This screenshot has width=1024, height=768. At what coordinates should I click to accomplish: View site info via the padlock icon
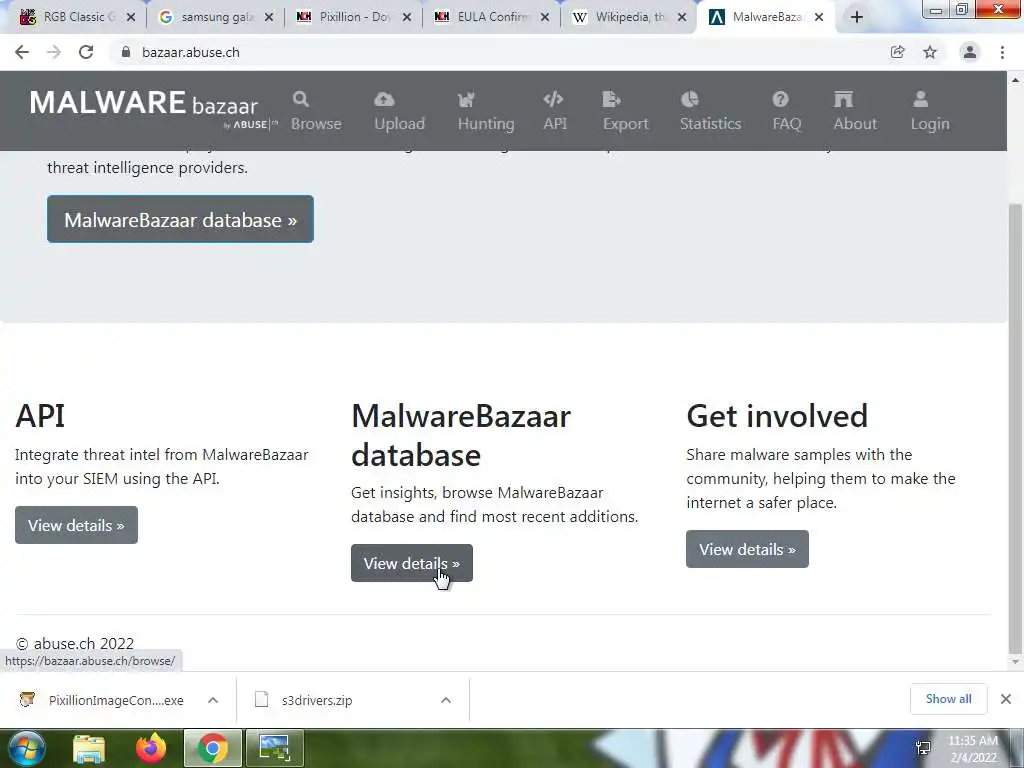tap(125, 52)
